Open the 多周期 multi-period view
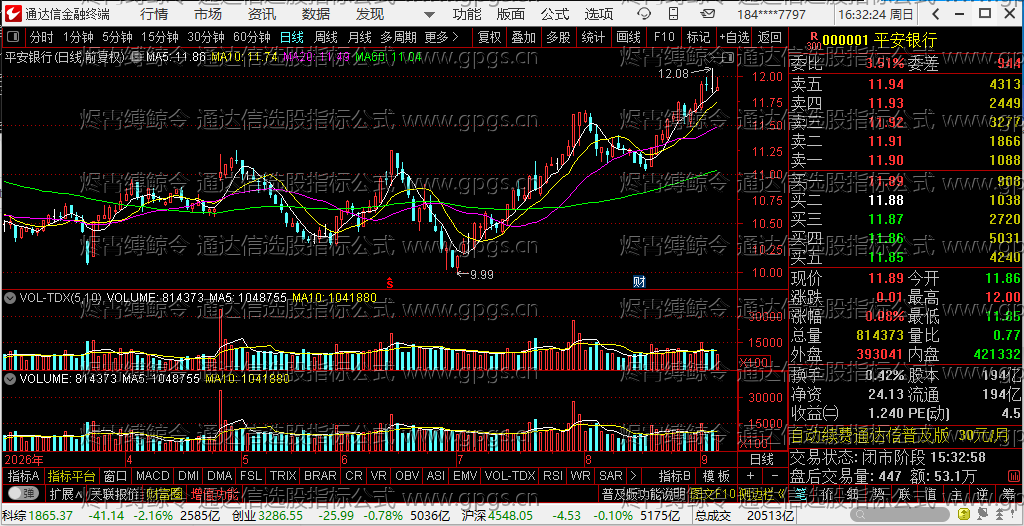1024x526 pixels. tap(399, 37)
